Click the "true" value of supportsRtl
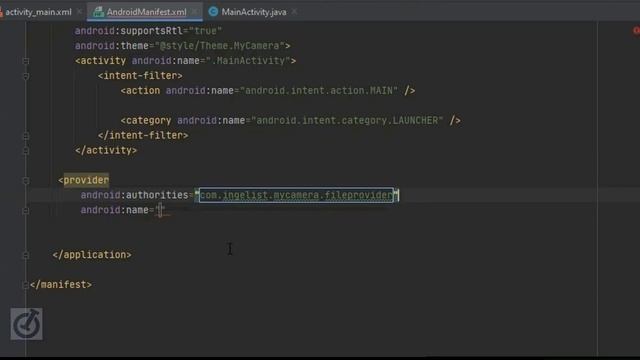This screenshot has height=360, width=640. [x=205, y=31]
